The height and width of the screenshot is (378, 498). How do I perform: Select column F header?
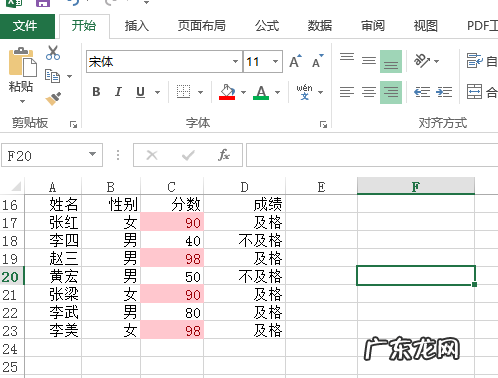tap(416, 186)
